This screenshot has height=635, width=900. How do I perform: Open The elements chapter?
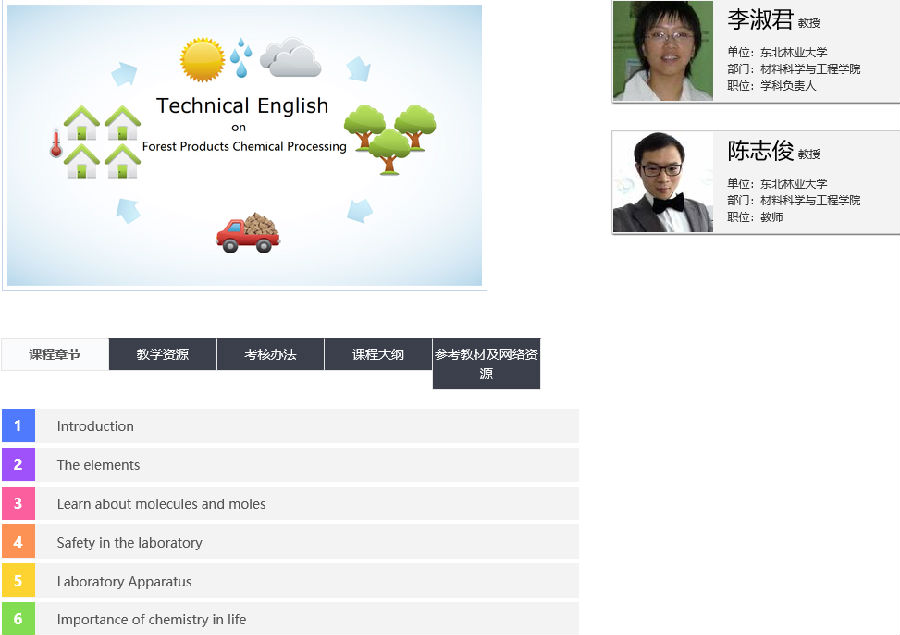(98, 465)
